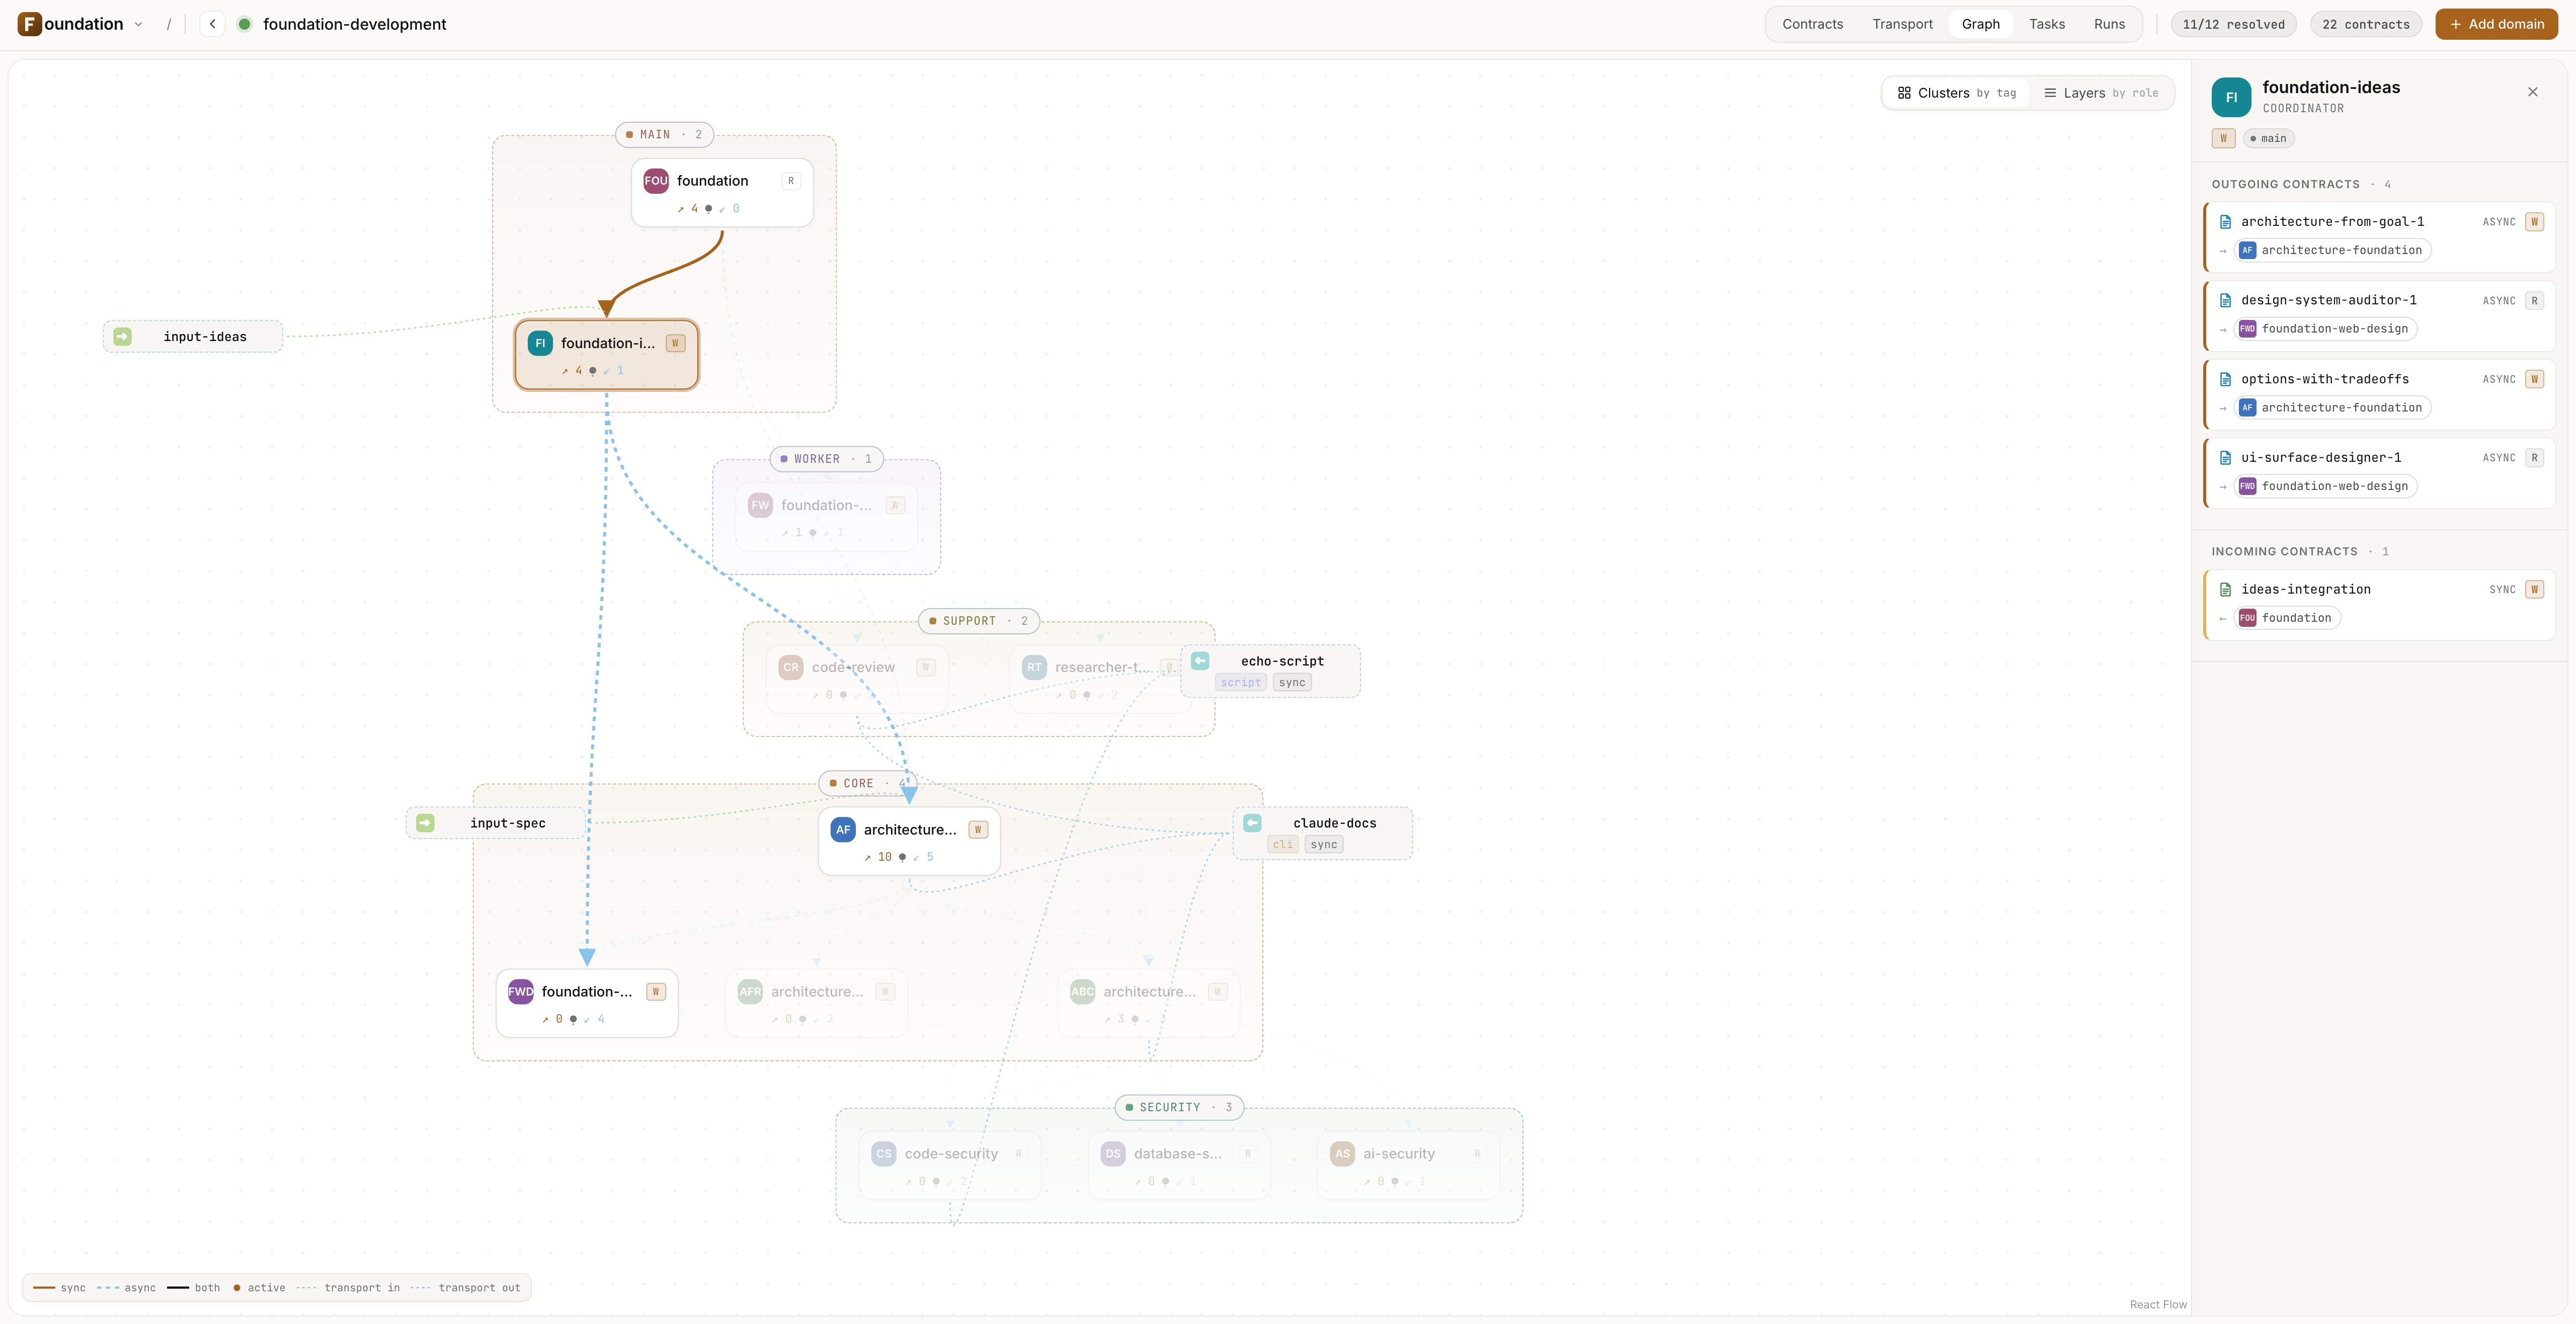Image resolution: width=2576 pixels, height=1324 pixels.
Task: Click the W badge on architecture-from-goal-1 row
Action: (x=2534, y=222)
